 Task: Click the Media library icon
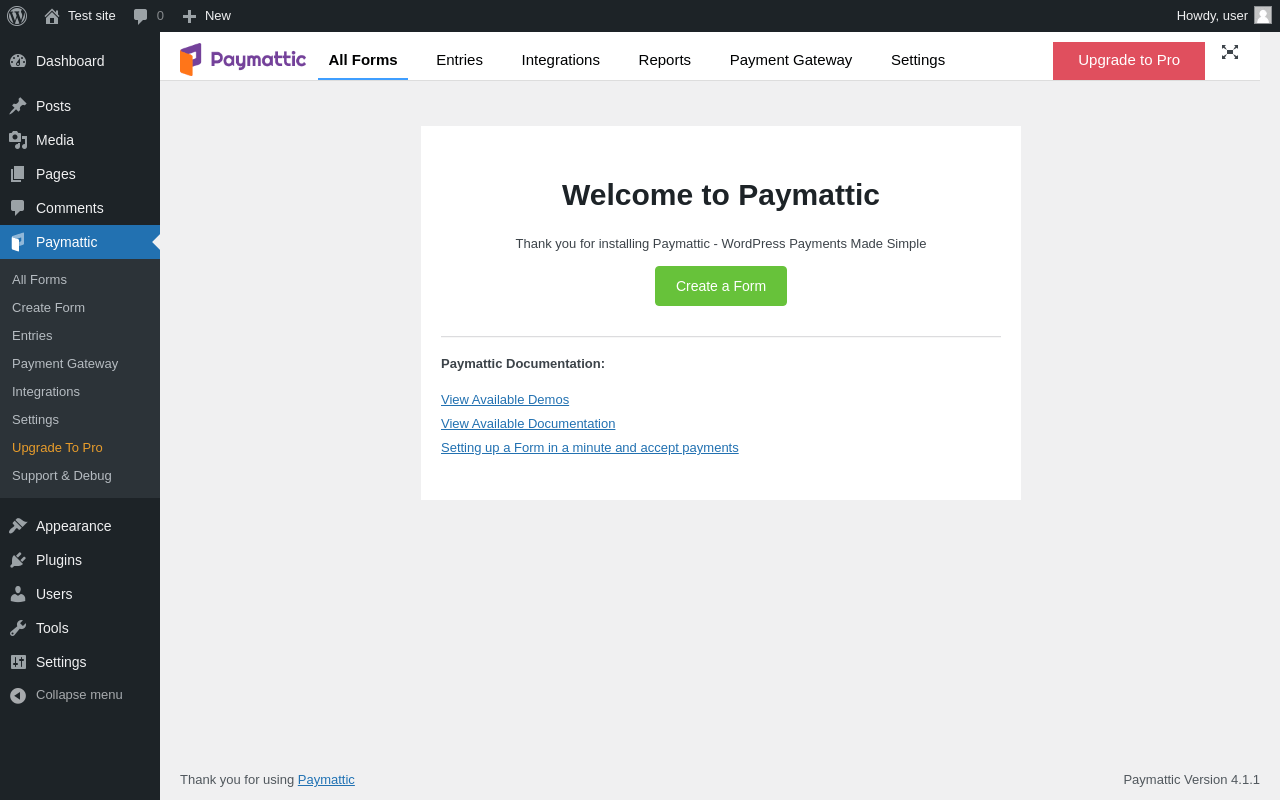(18, 140)
